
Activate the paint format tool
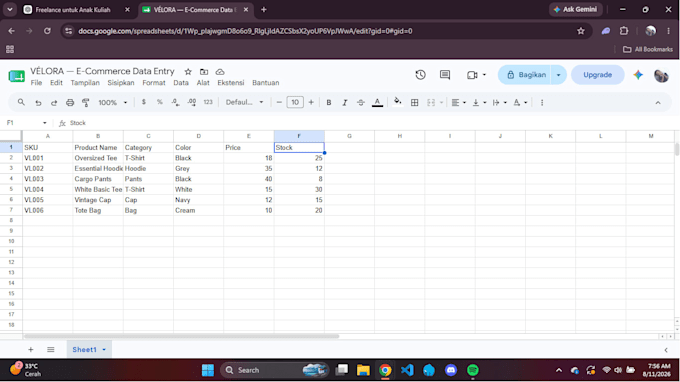85,103
